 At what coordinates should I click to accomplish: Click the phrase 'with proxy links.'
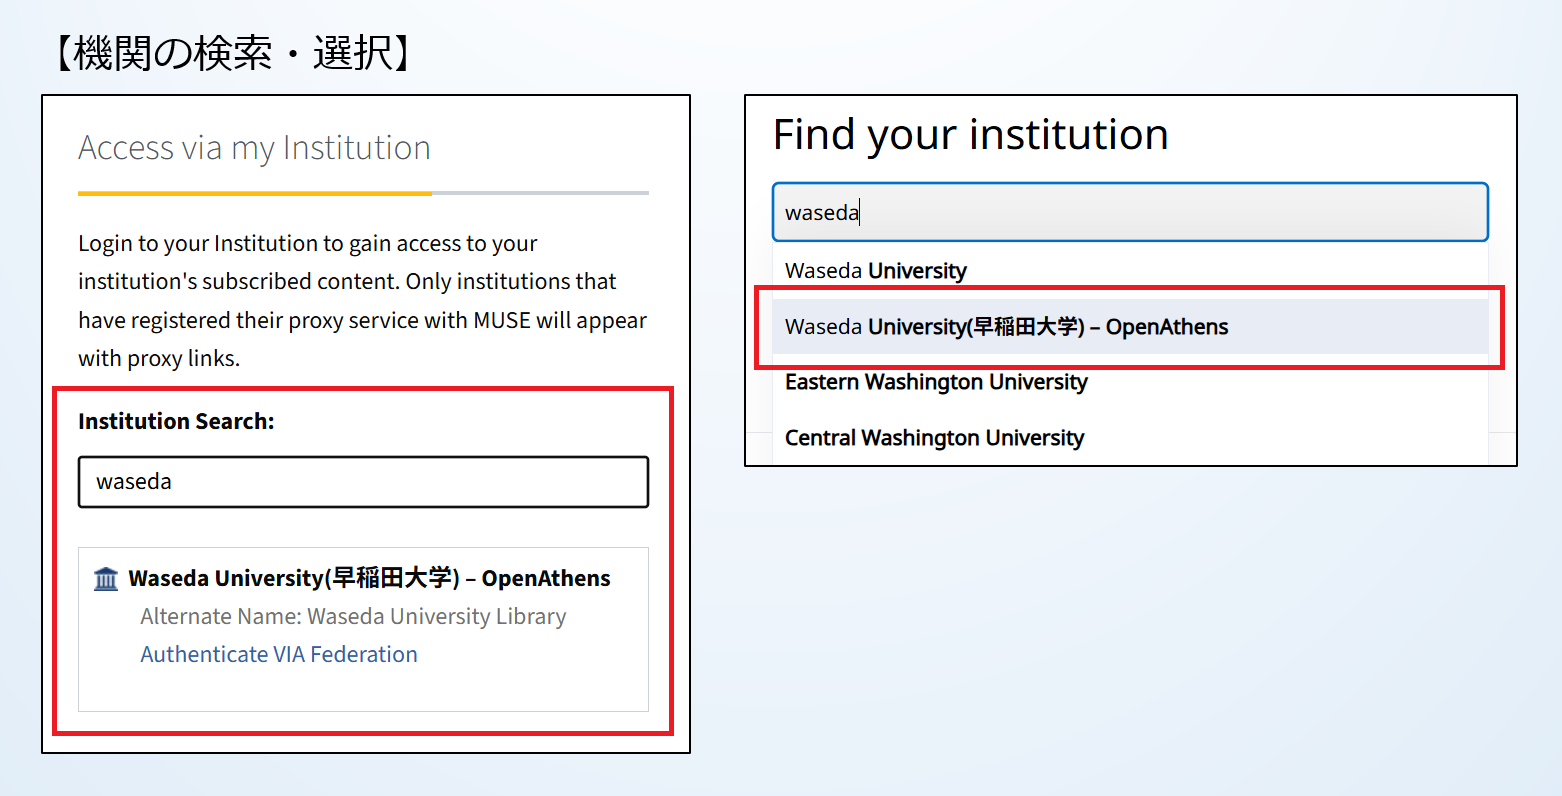159,359
